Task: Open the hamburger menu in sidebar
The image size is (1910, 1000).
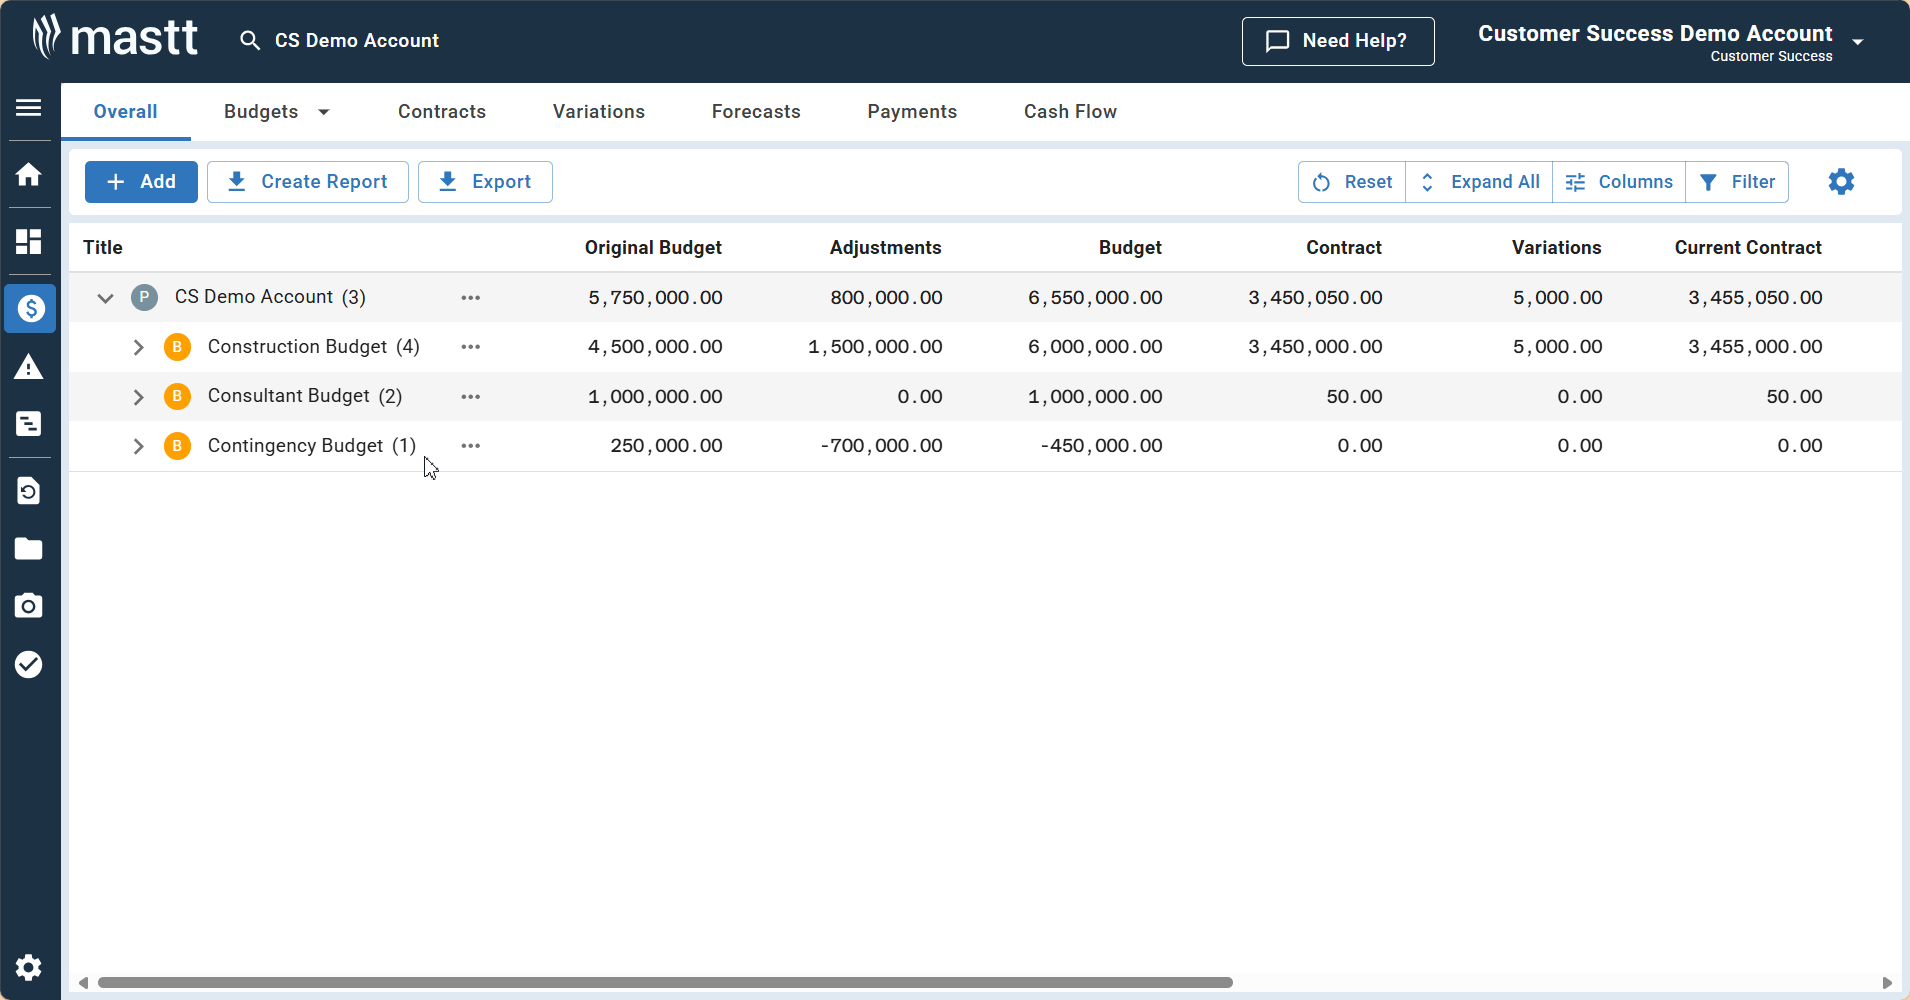Action: (29, 107)
